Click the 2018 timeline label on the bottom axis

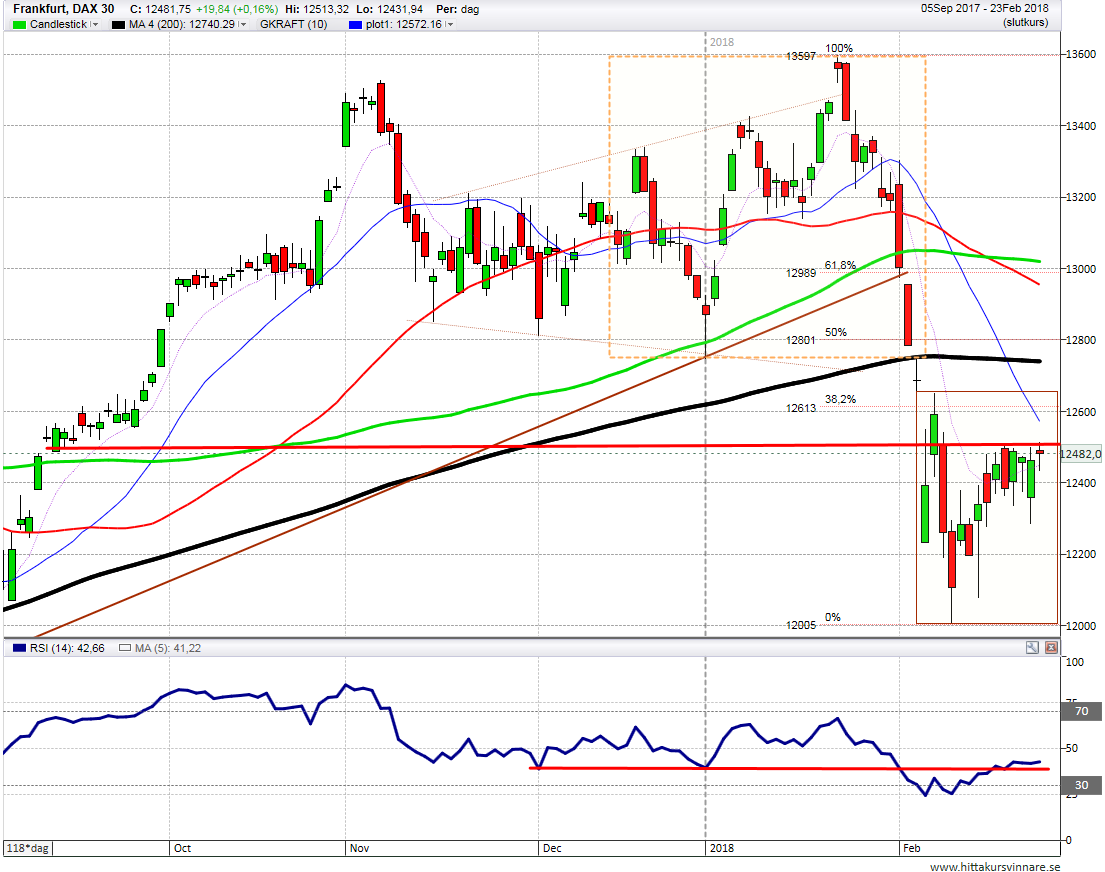point(722,848)
